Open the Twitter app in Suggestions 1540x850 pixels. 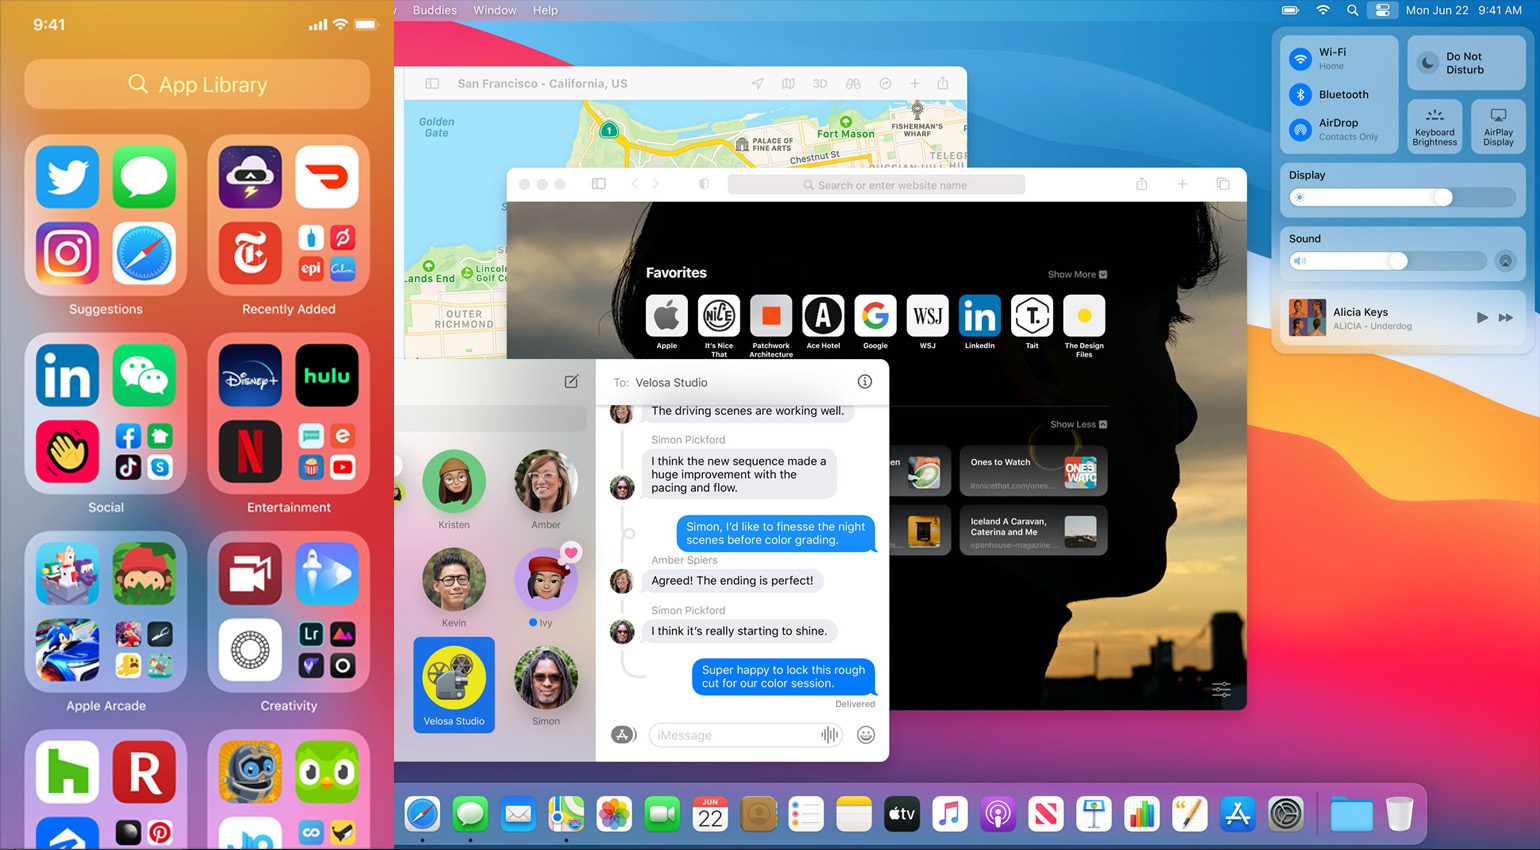68,177
